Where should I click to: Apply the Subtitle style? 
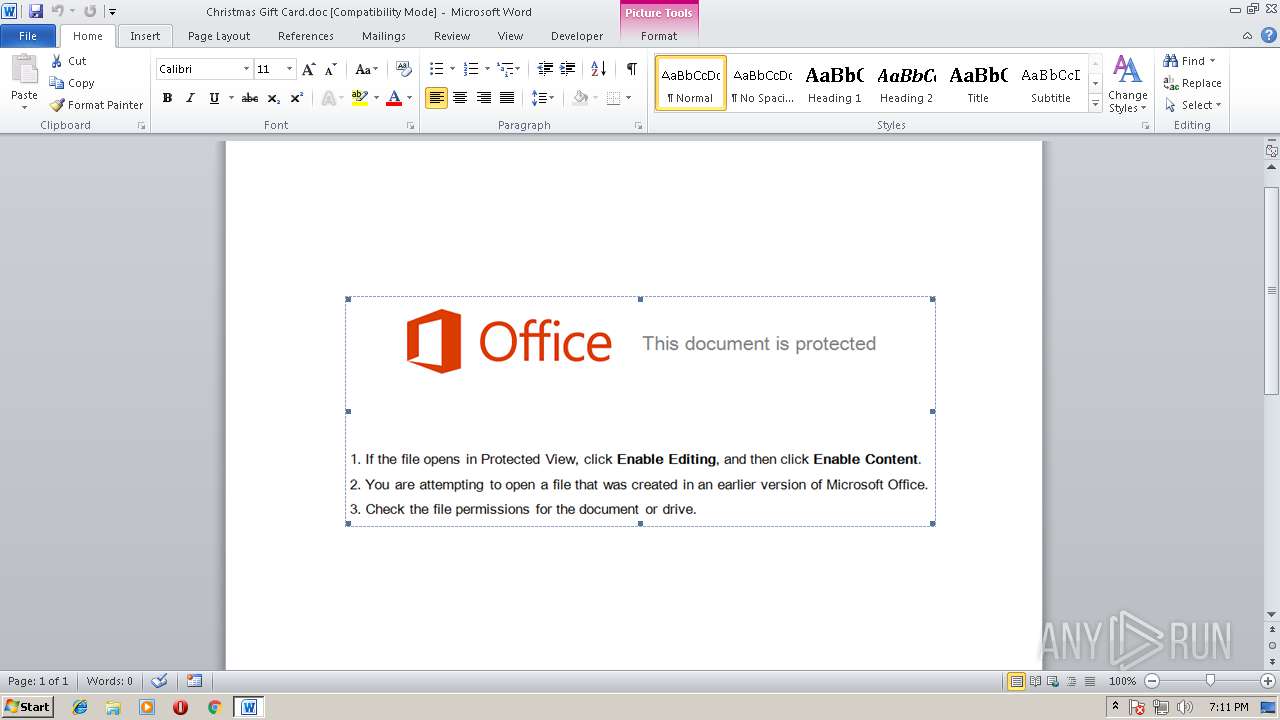pyautogui.click(x=1051, y=83)
